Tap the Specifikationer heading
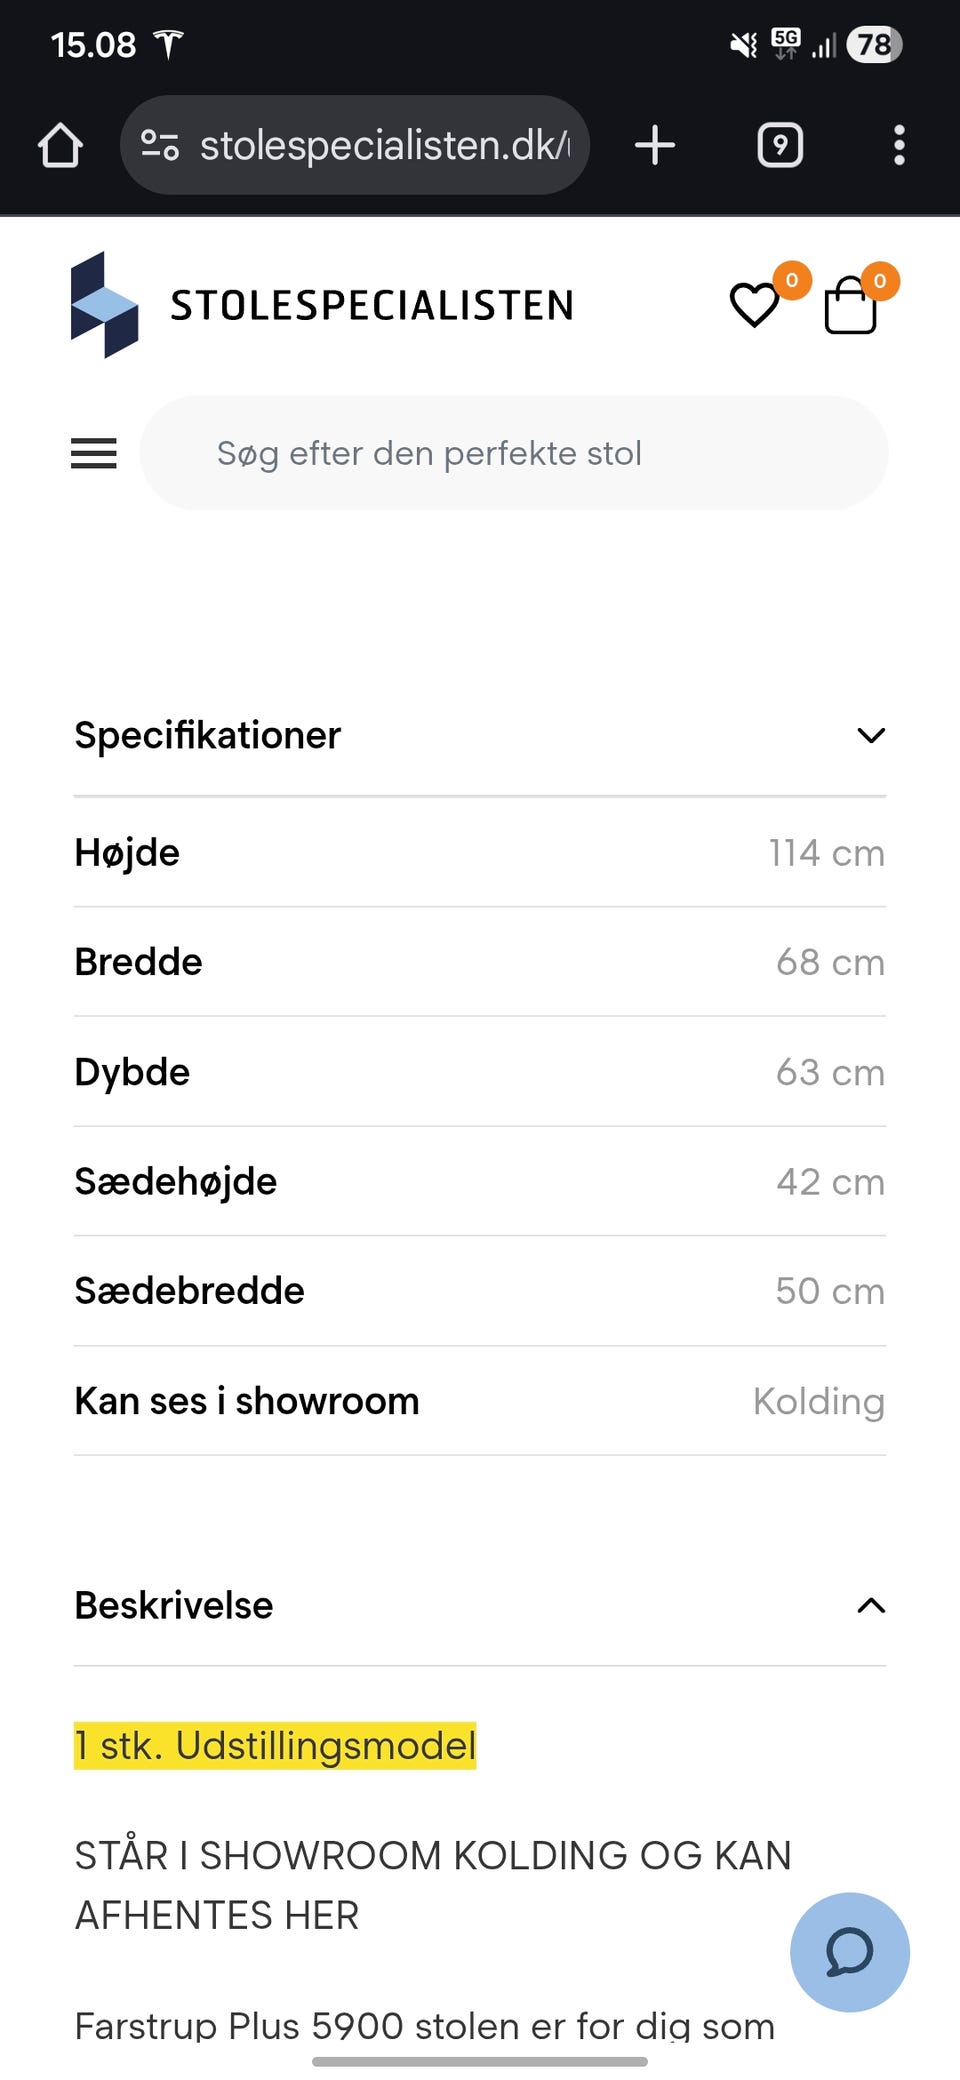Image resolution: width=960 pixels, height=2080 pixels. (208, 736)
